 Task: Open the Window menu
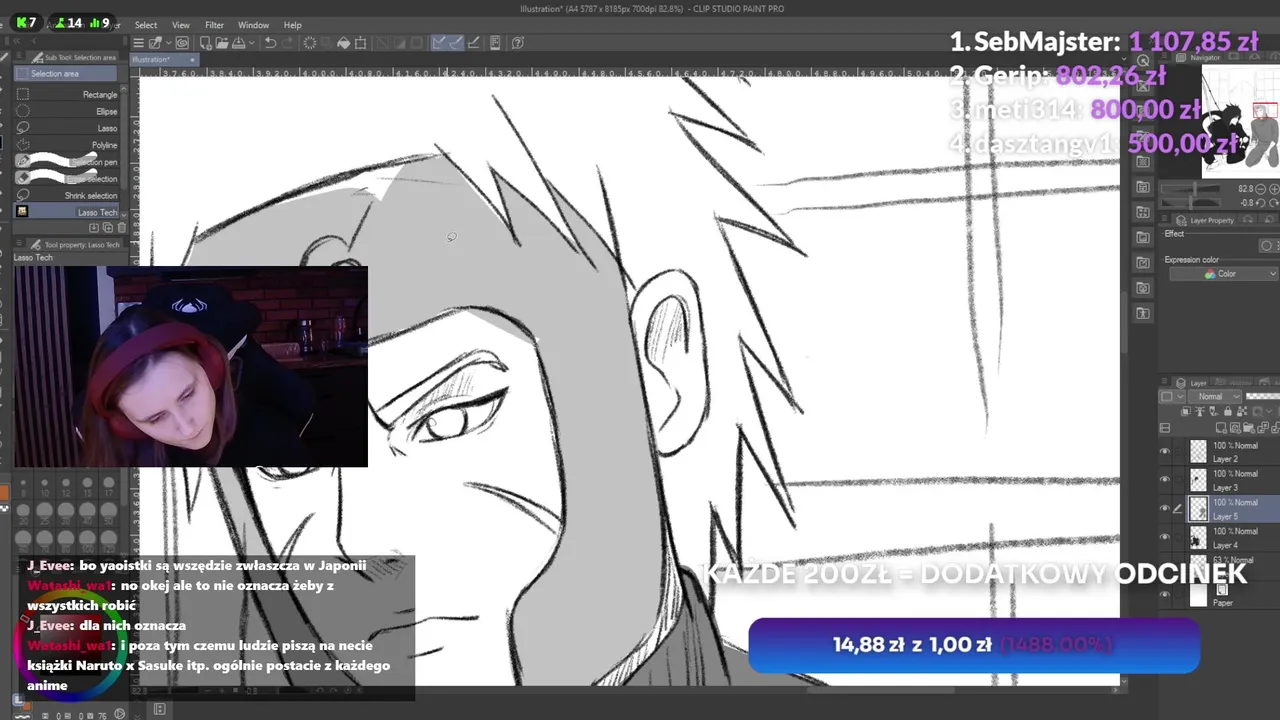[x=253, y=25]
